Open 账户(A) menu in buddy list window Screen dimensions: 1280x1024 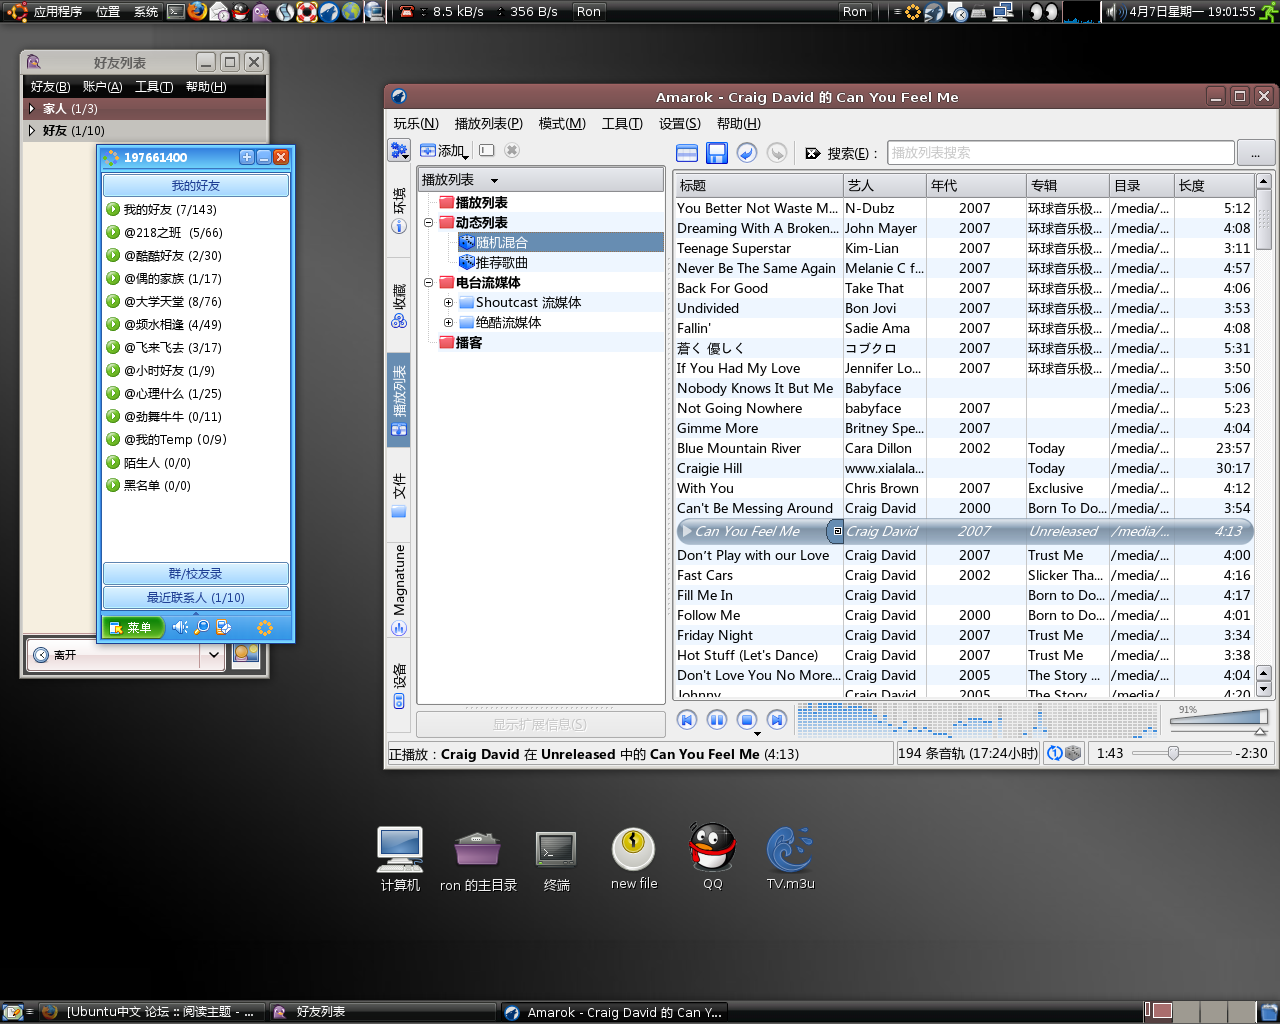(102, 87)
